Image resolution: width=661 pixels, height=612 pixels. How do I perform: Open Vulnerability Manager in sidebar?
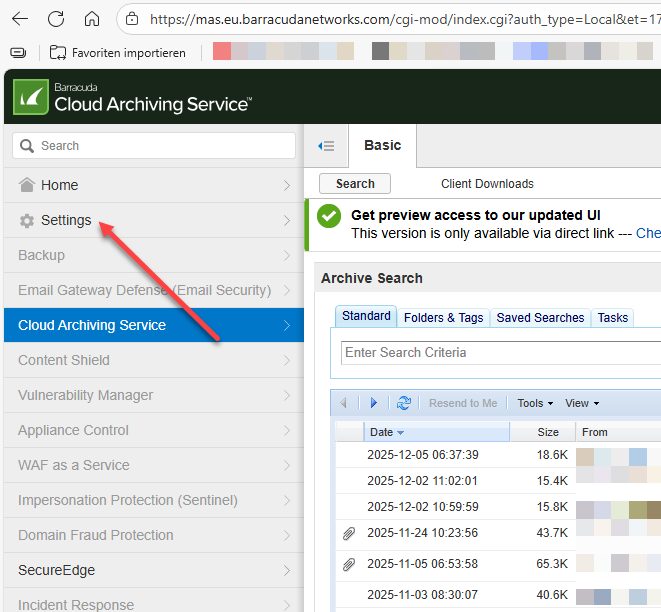154,395
